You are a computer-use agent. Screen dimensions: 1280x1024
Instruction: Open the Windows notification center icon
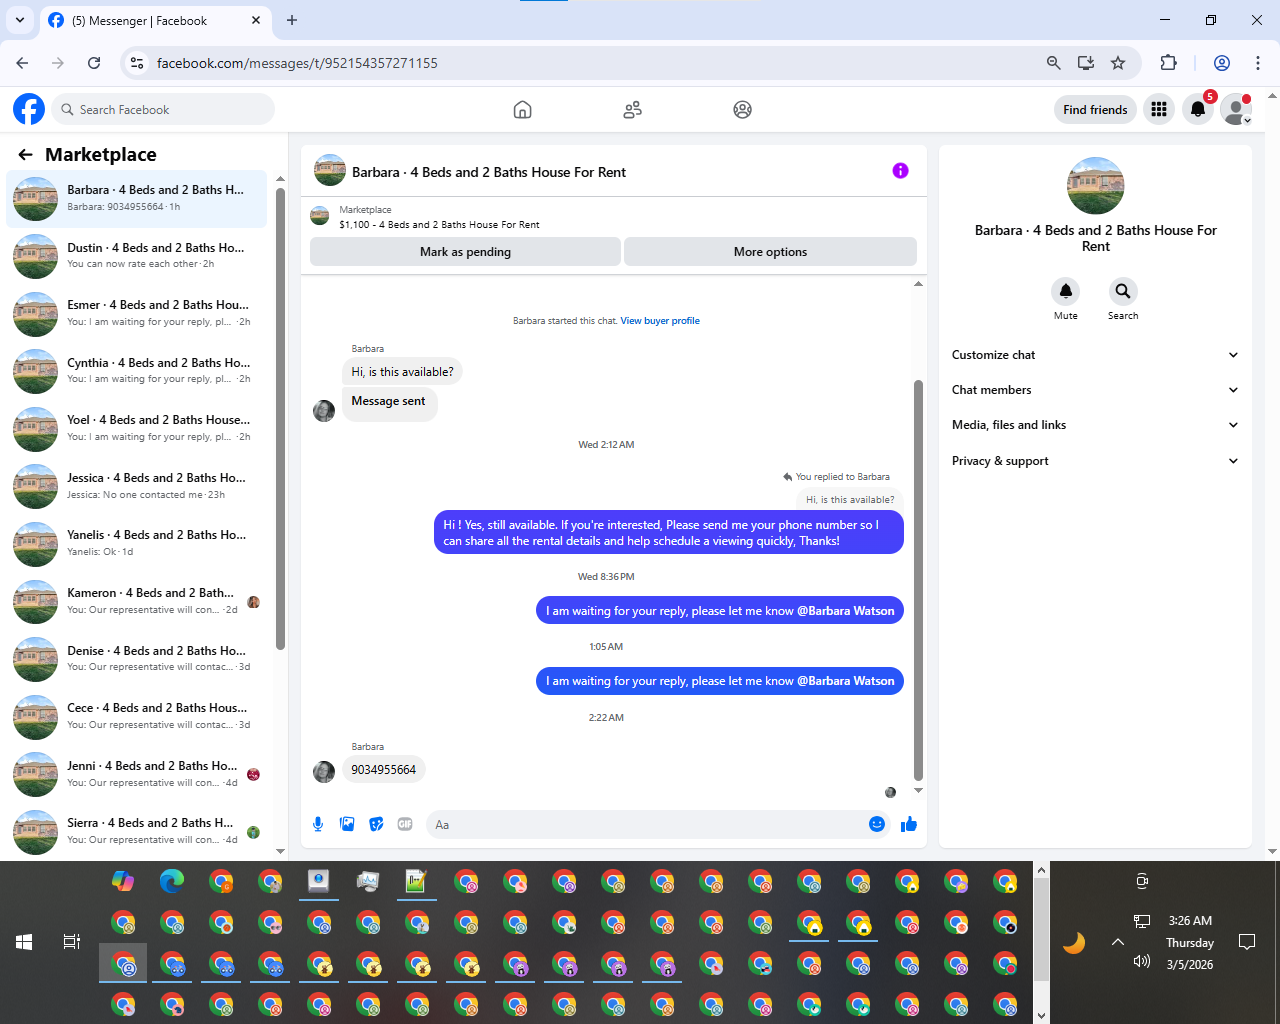click(x=1247, y=942)
